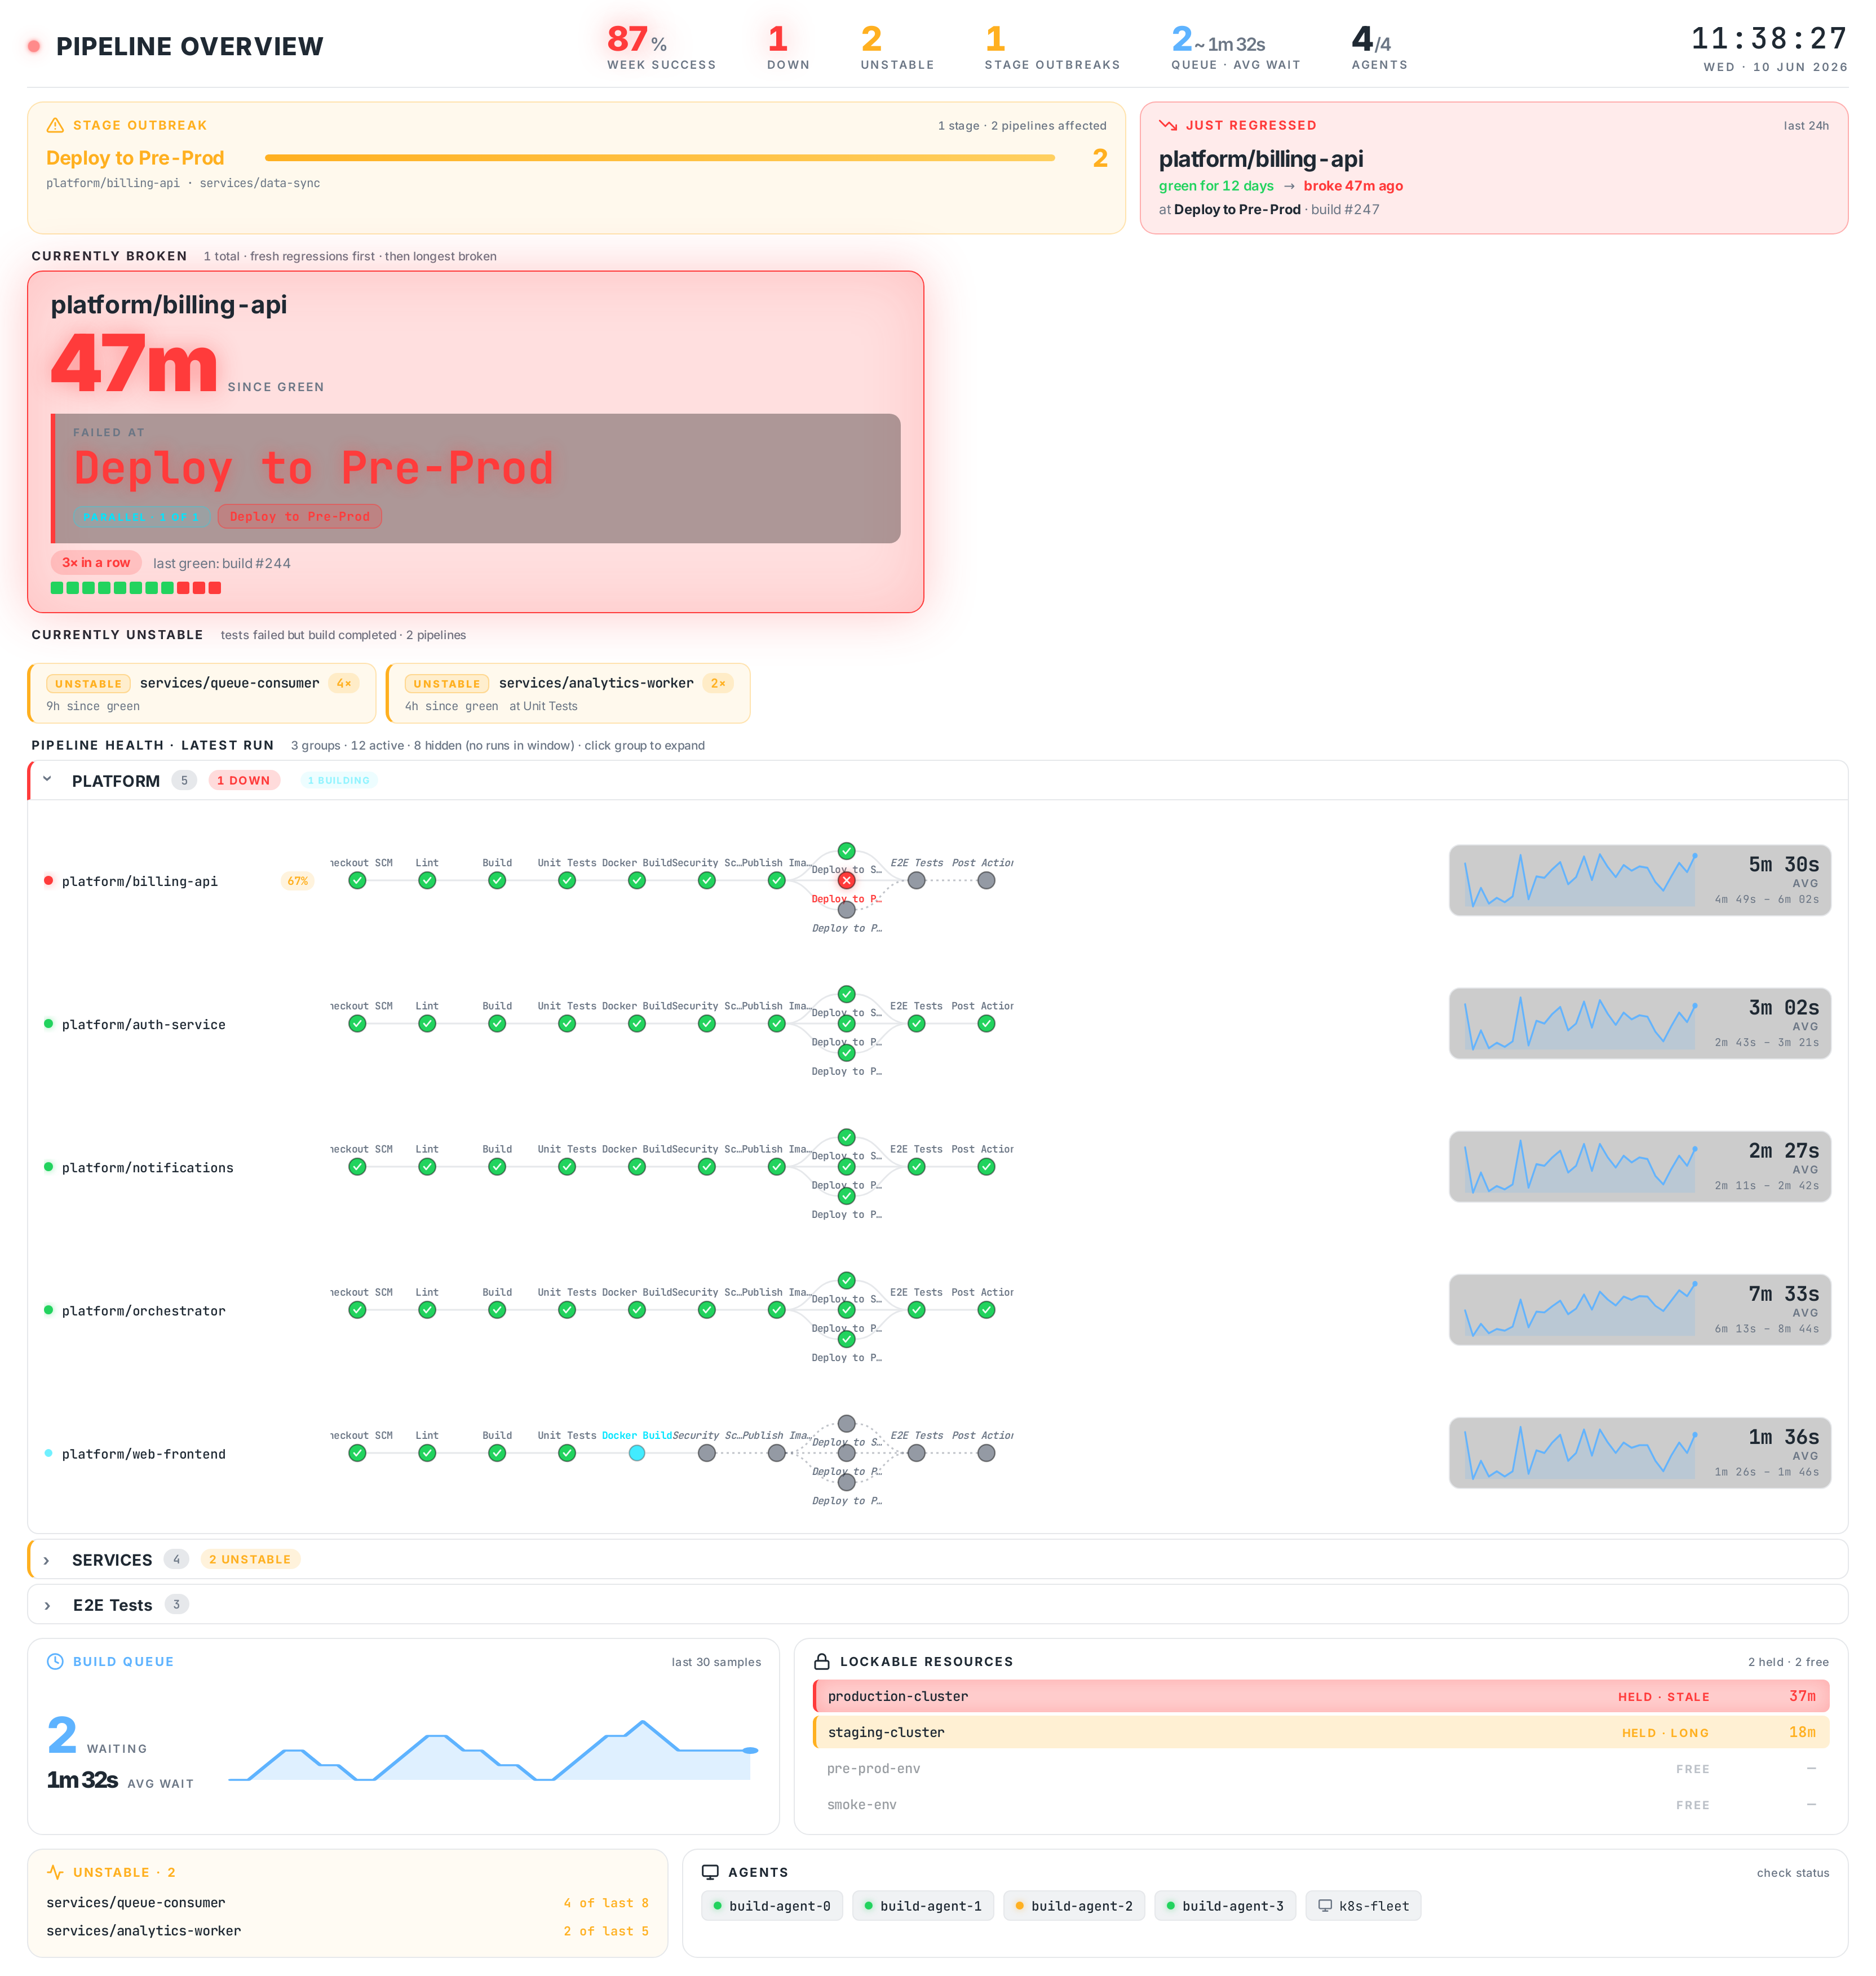
Task: Click the pending Security Scan node on platform/web-frontend
Action: [x=707, y=1453]
